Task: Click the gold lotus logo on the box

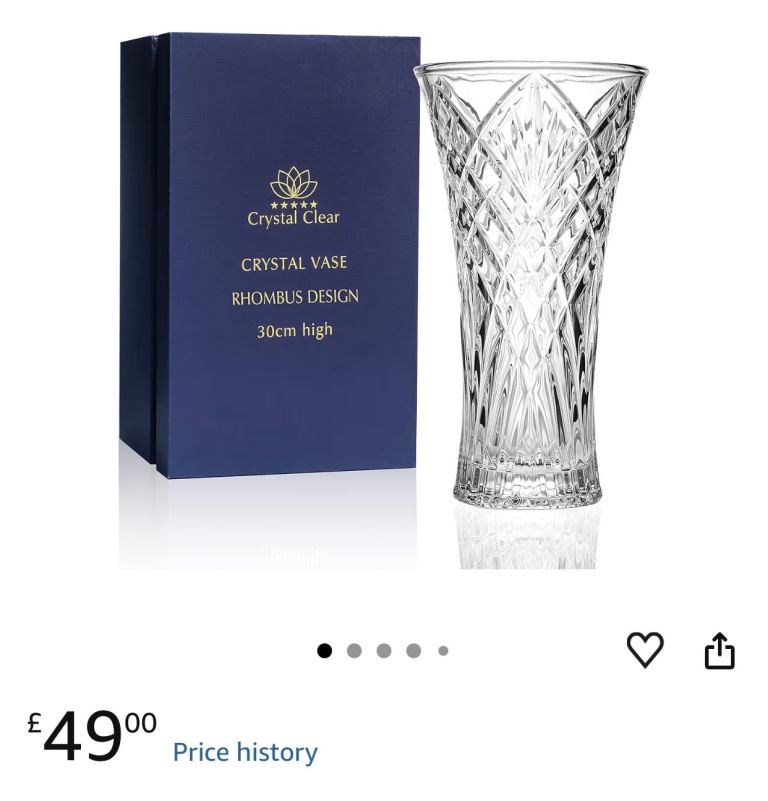Action: coord(293,183)
